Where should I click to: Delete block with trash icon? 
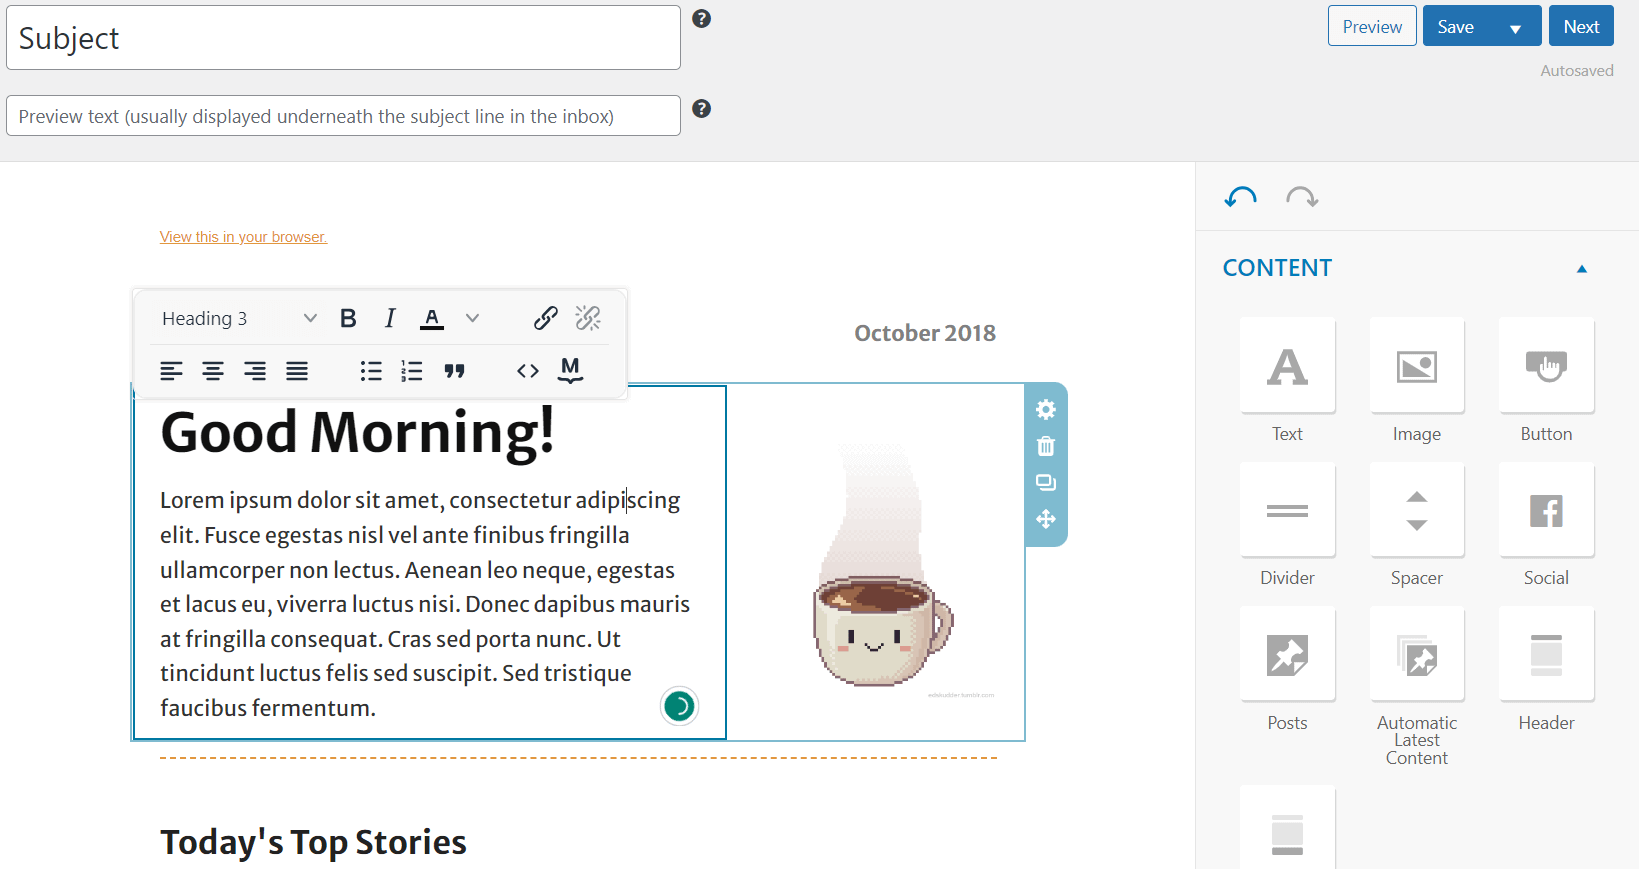tap(1046, 446)
